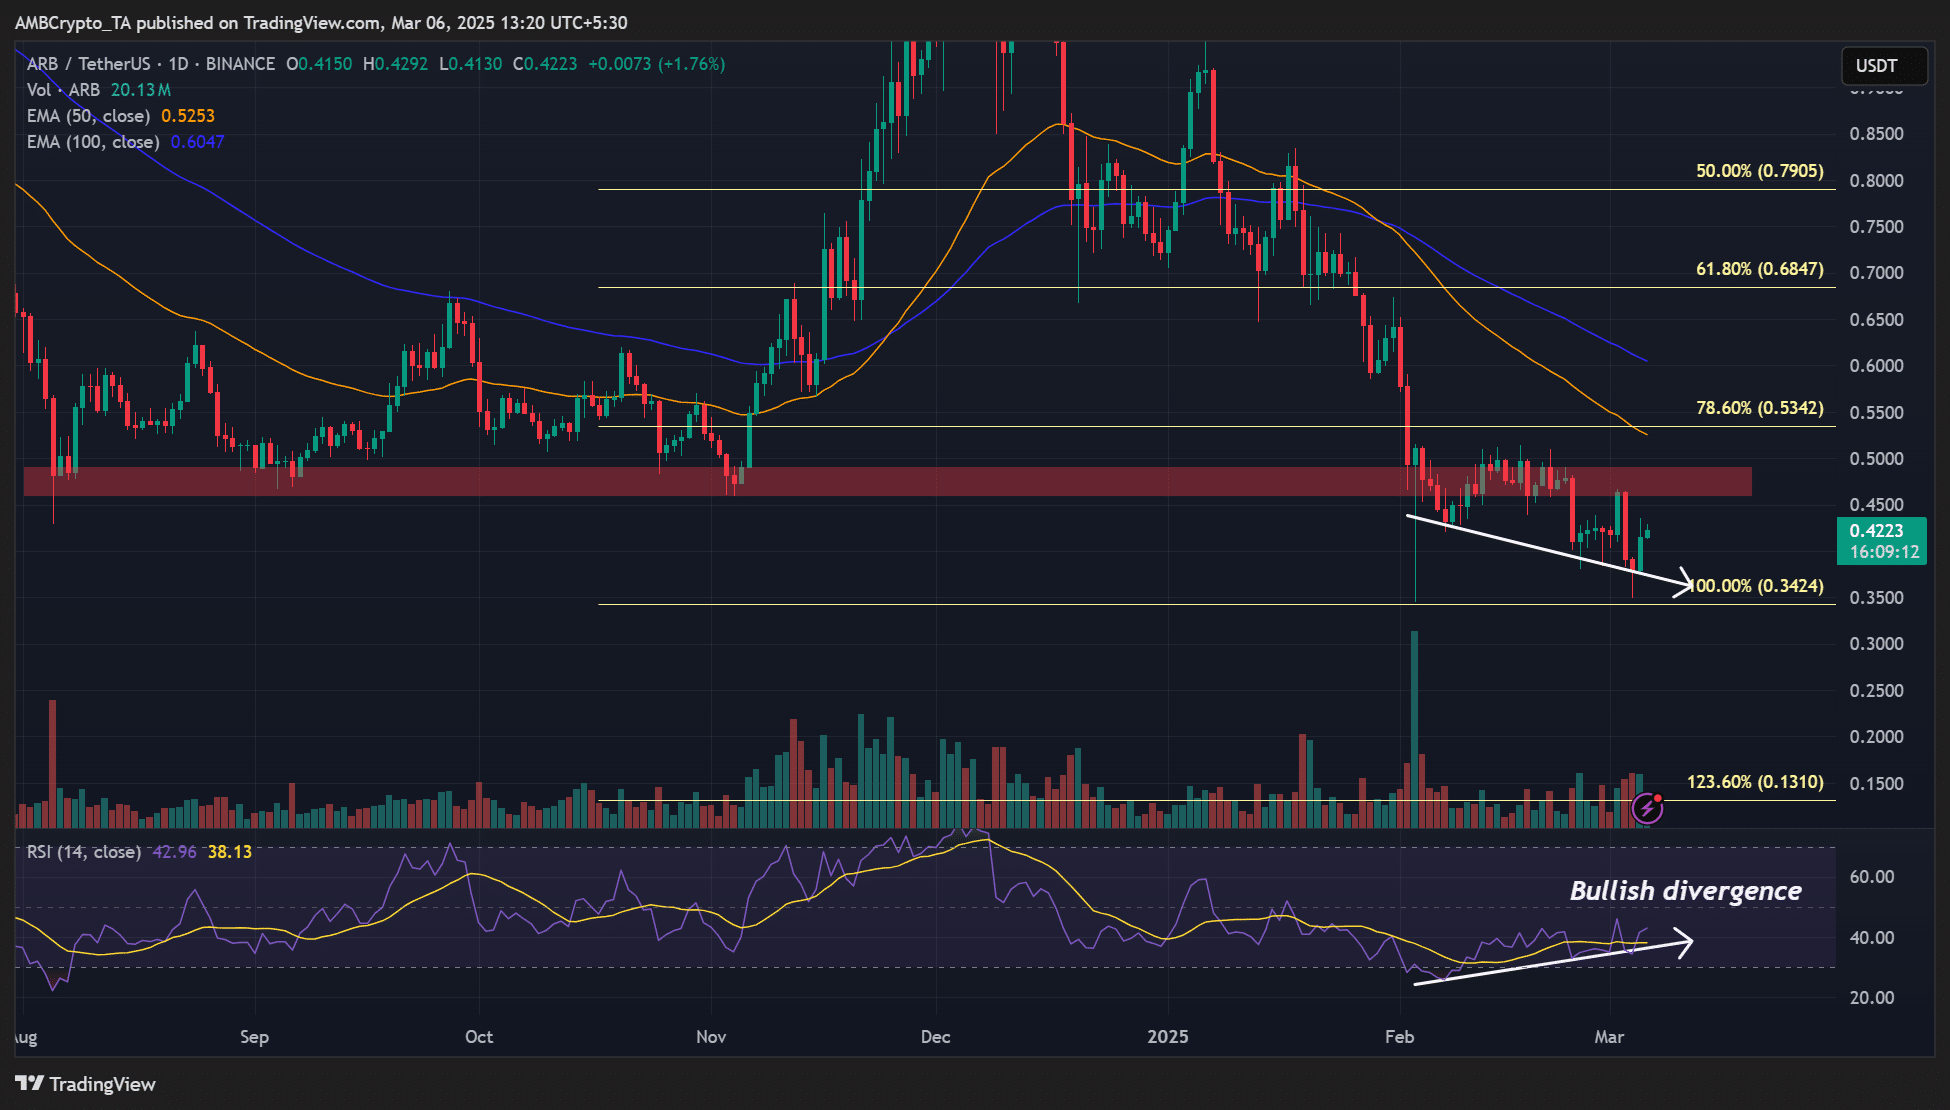Click the Dec label on time axis

(935, 1037)
